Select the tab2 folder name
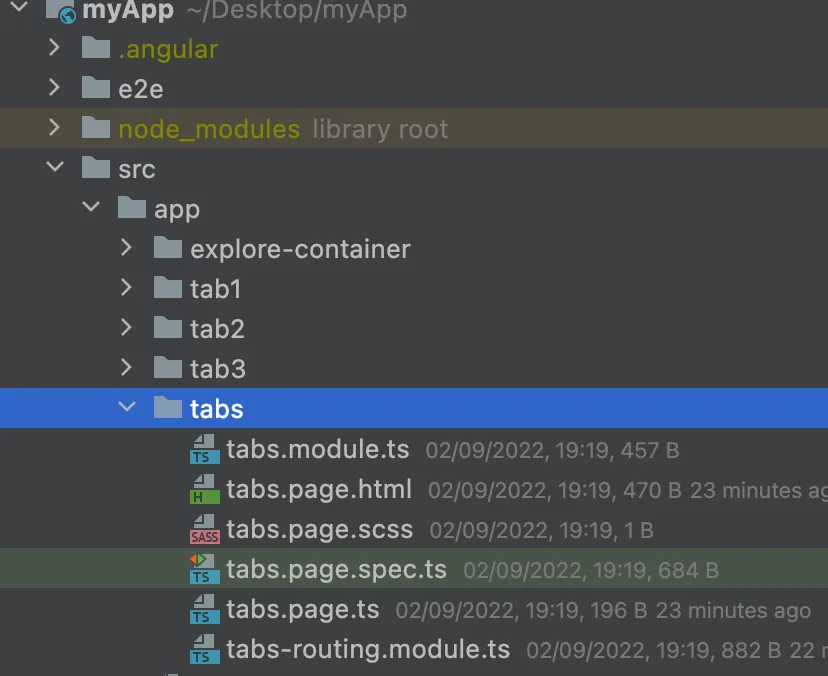Image resolution: width=828 pixels, height=676 pixels. click(217, 329)
